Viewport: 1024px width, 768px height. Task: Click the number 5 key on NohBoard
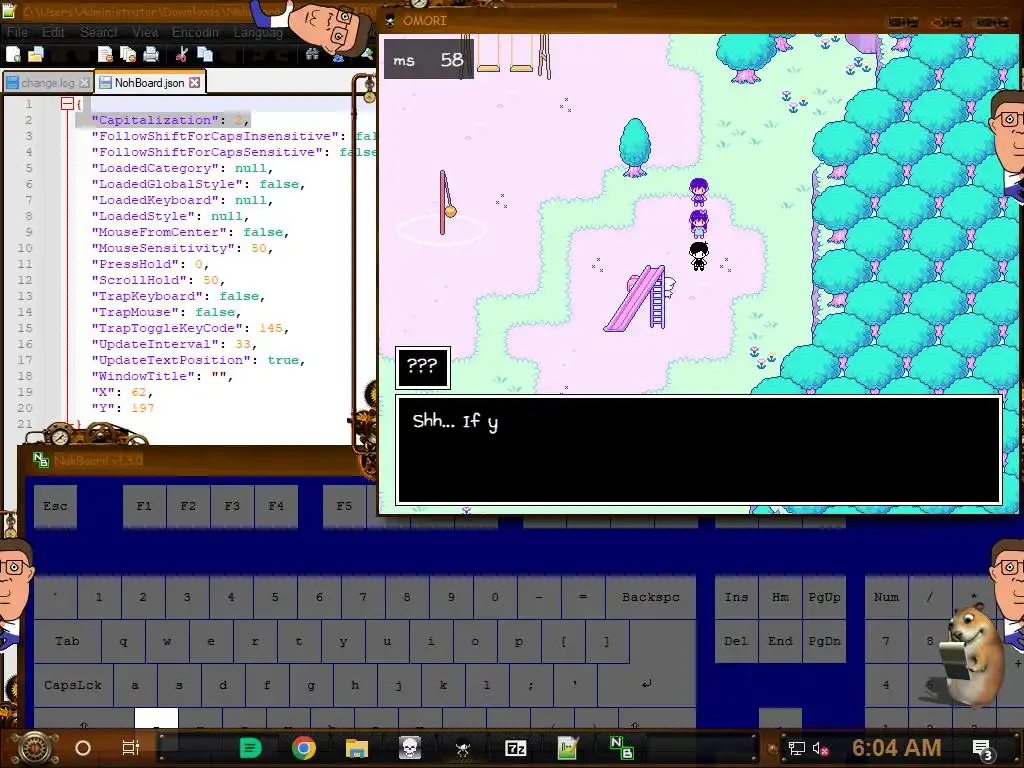point(275,597)
